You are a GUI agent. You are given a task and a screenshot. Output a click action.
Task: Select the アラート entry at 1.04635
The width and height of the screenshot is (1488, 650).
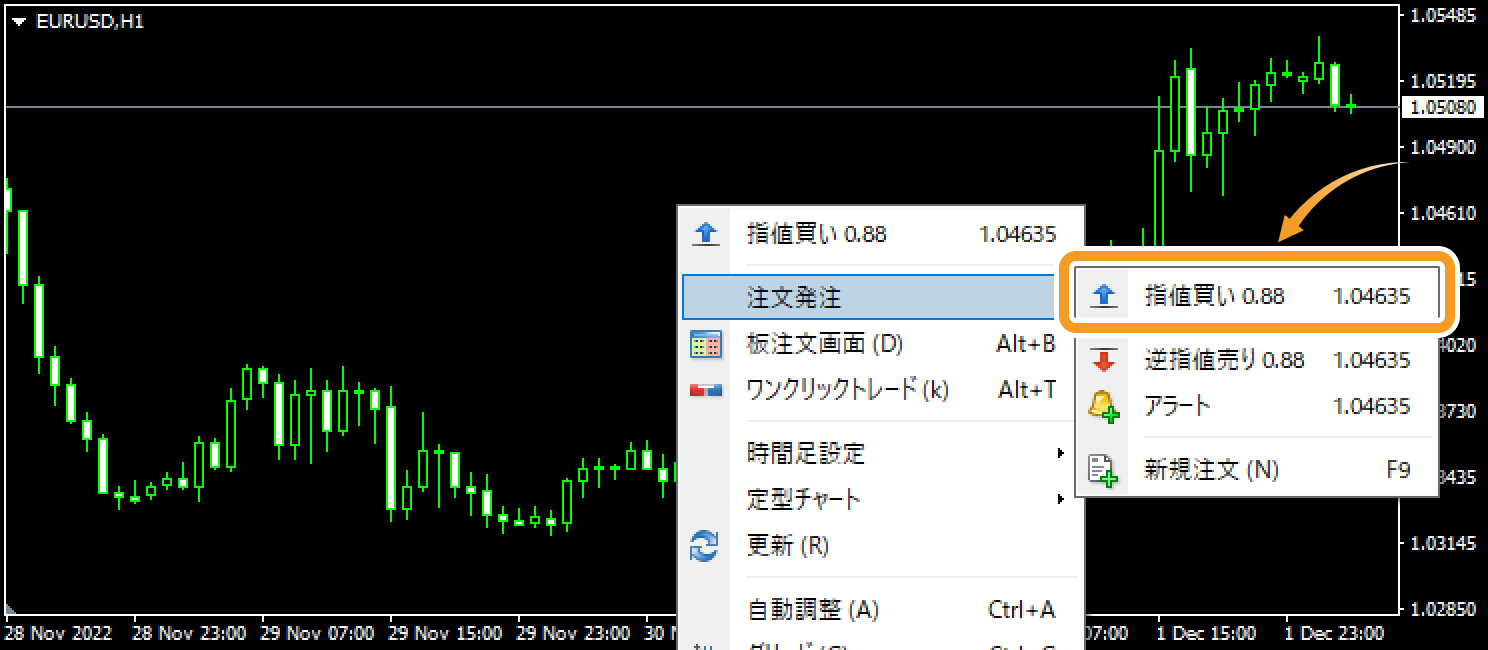click(x=1257, y=406)
